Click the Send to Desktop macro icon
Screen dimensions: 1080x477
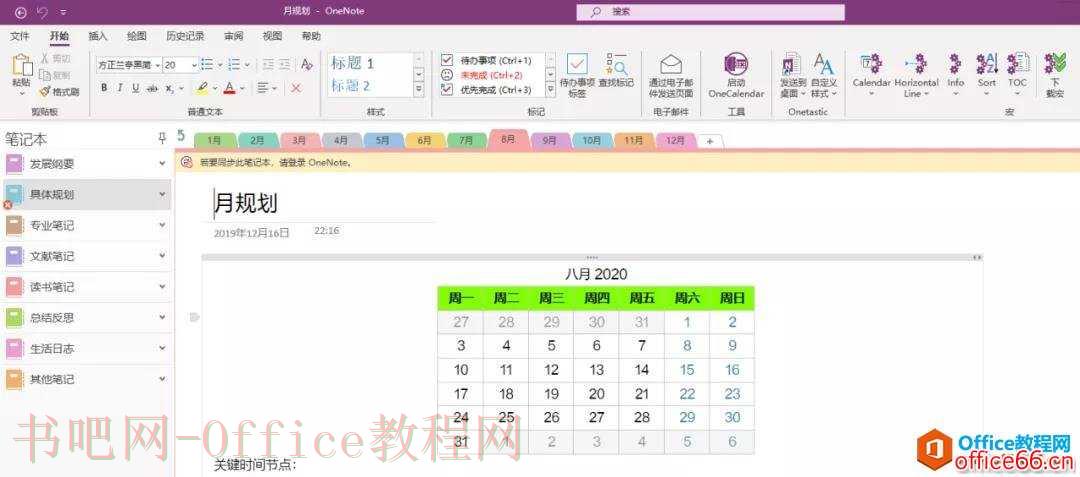click(x=790, y=65)
